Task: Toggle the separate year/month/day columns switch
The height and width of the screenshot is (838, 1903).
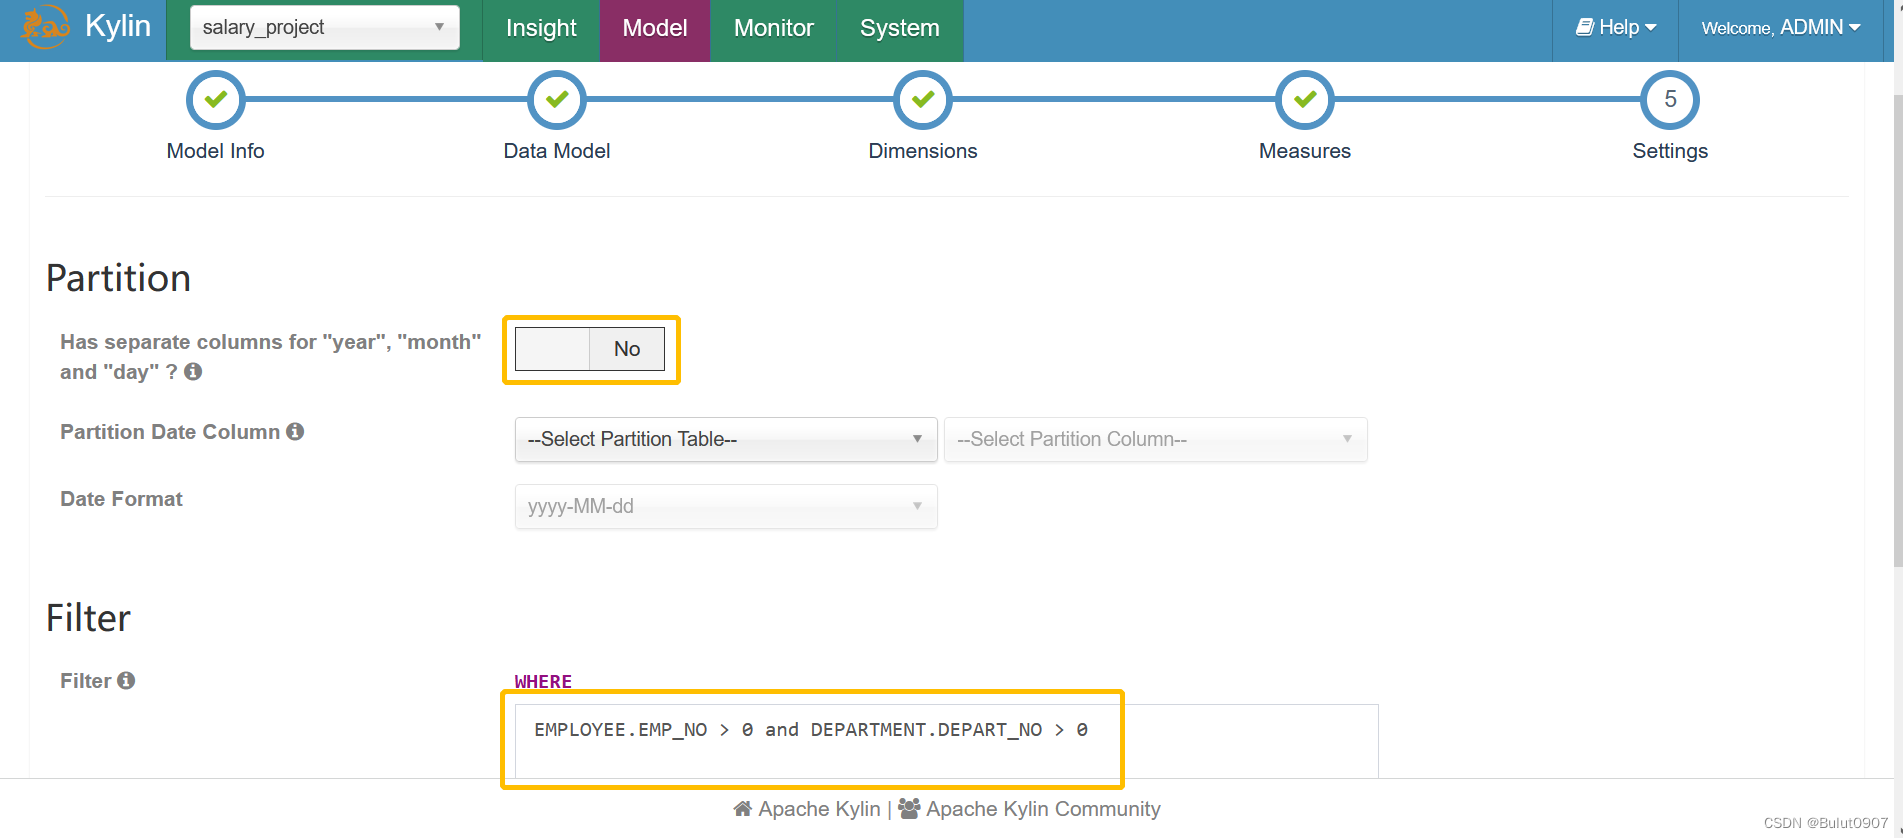Action: (590, 349)
